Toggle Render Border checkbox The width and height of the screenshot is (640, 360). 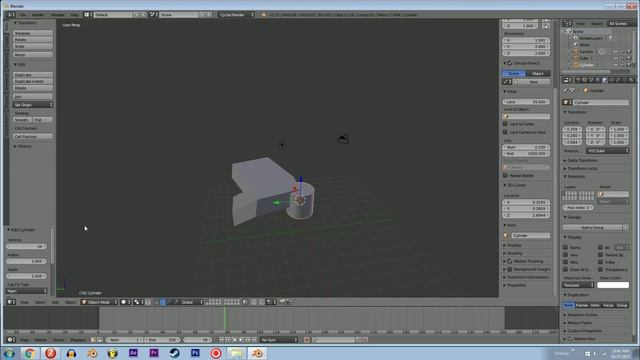click(505, 176)
